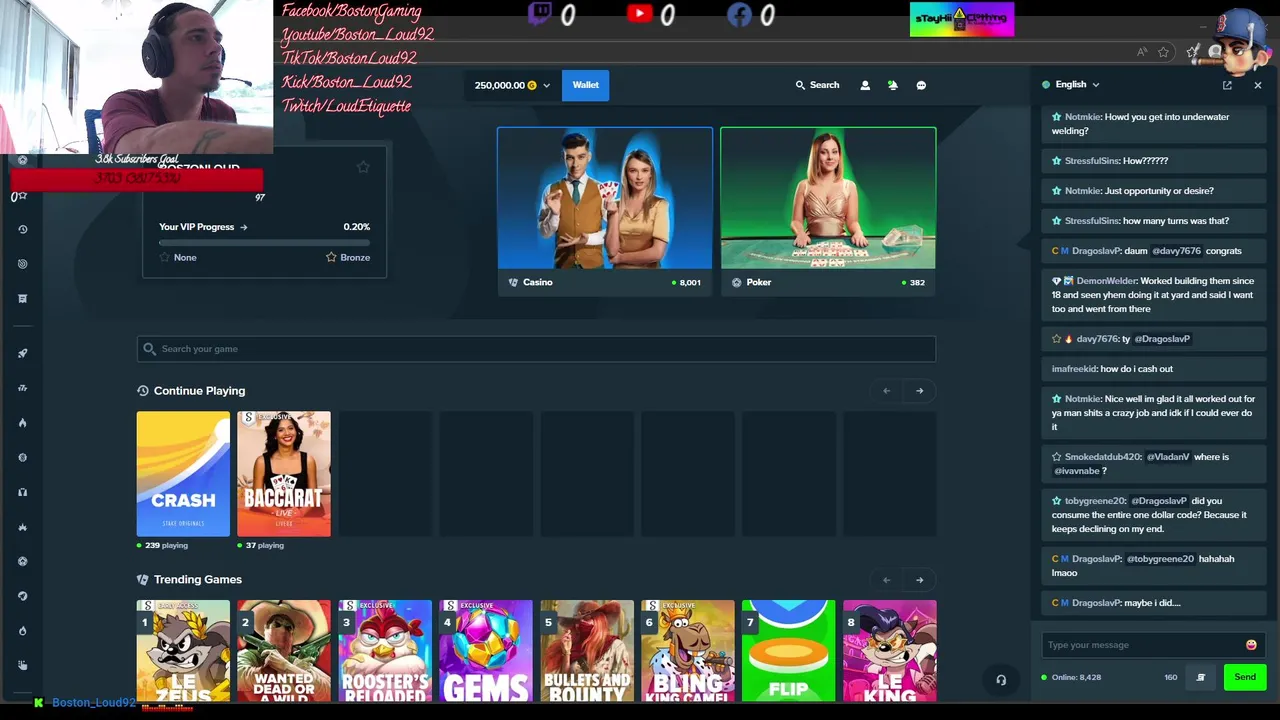Click the Bronze VIP level label
Screen dimensions: 1280x720
[x=355, y=258]
